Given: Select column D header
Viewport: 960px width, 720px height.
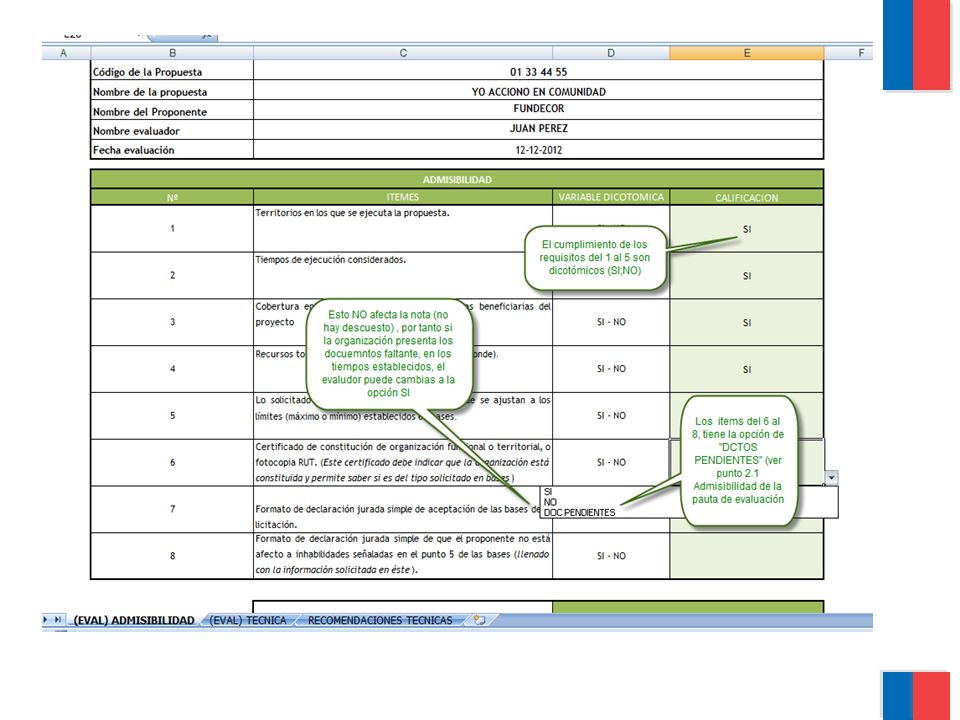Looking at the screenshot, I should (611, 53).
